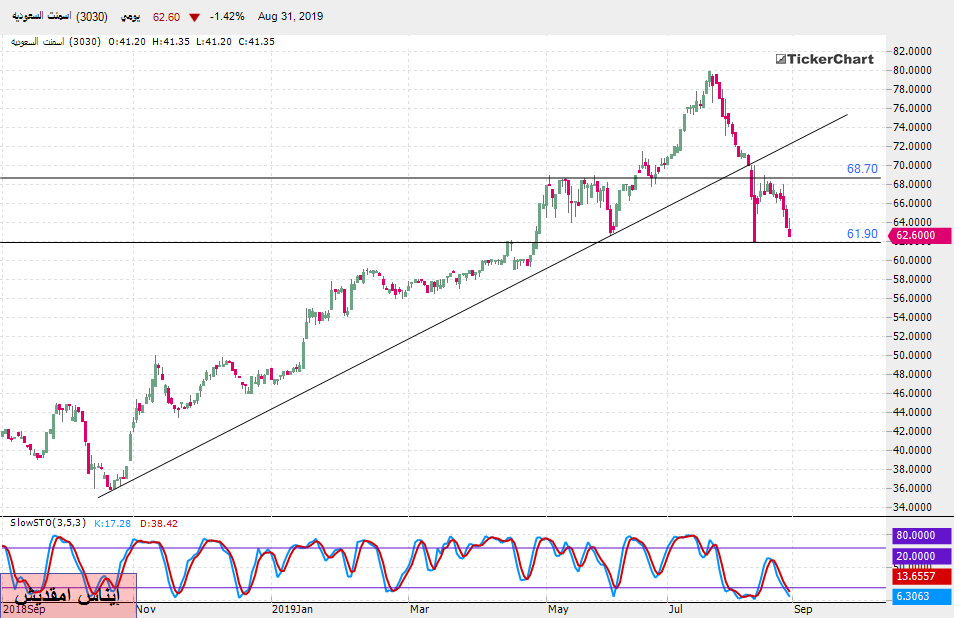This screenshot has width=954, height=618.
Task: Click the stochastic D:38.42 value label
Action: point(157,523)
